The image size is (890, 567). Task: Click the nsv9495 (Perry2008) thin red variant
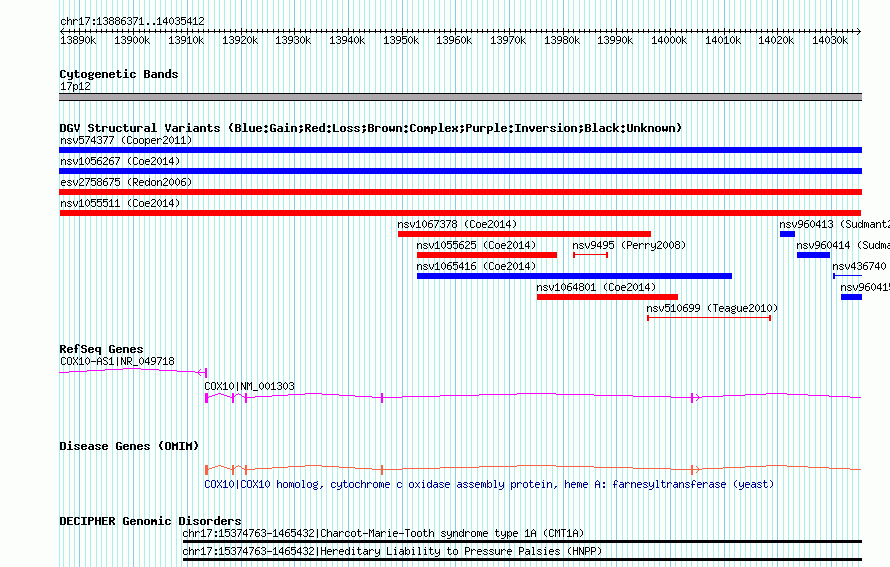click(590, 255)
